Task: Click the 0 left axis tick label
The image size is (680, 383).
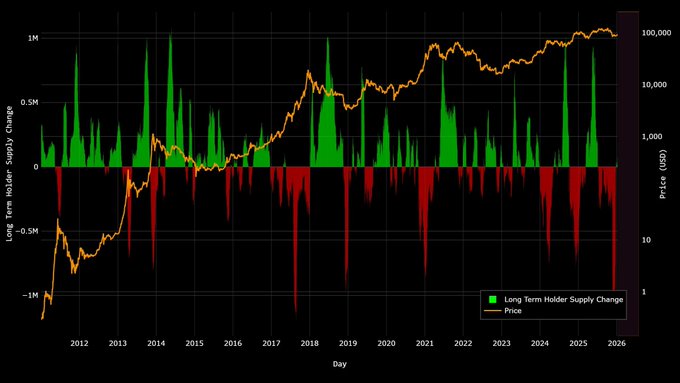Action: (x=36, y=167)
